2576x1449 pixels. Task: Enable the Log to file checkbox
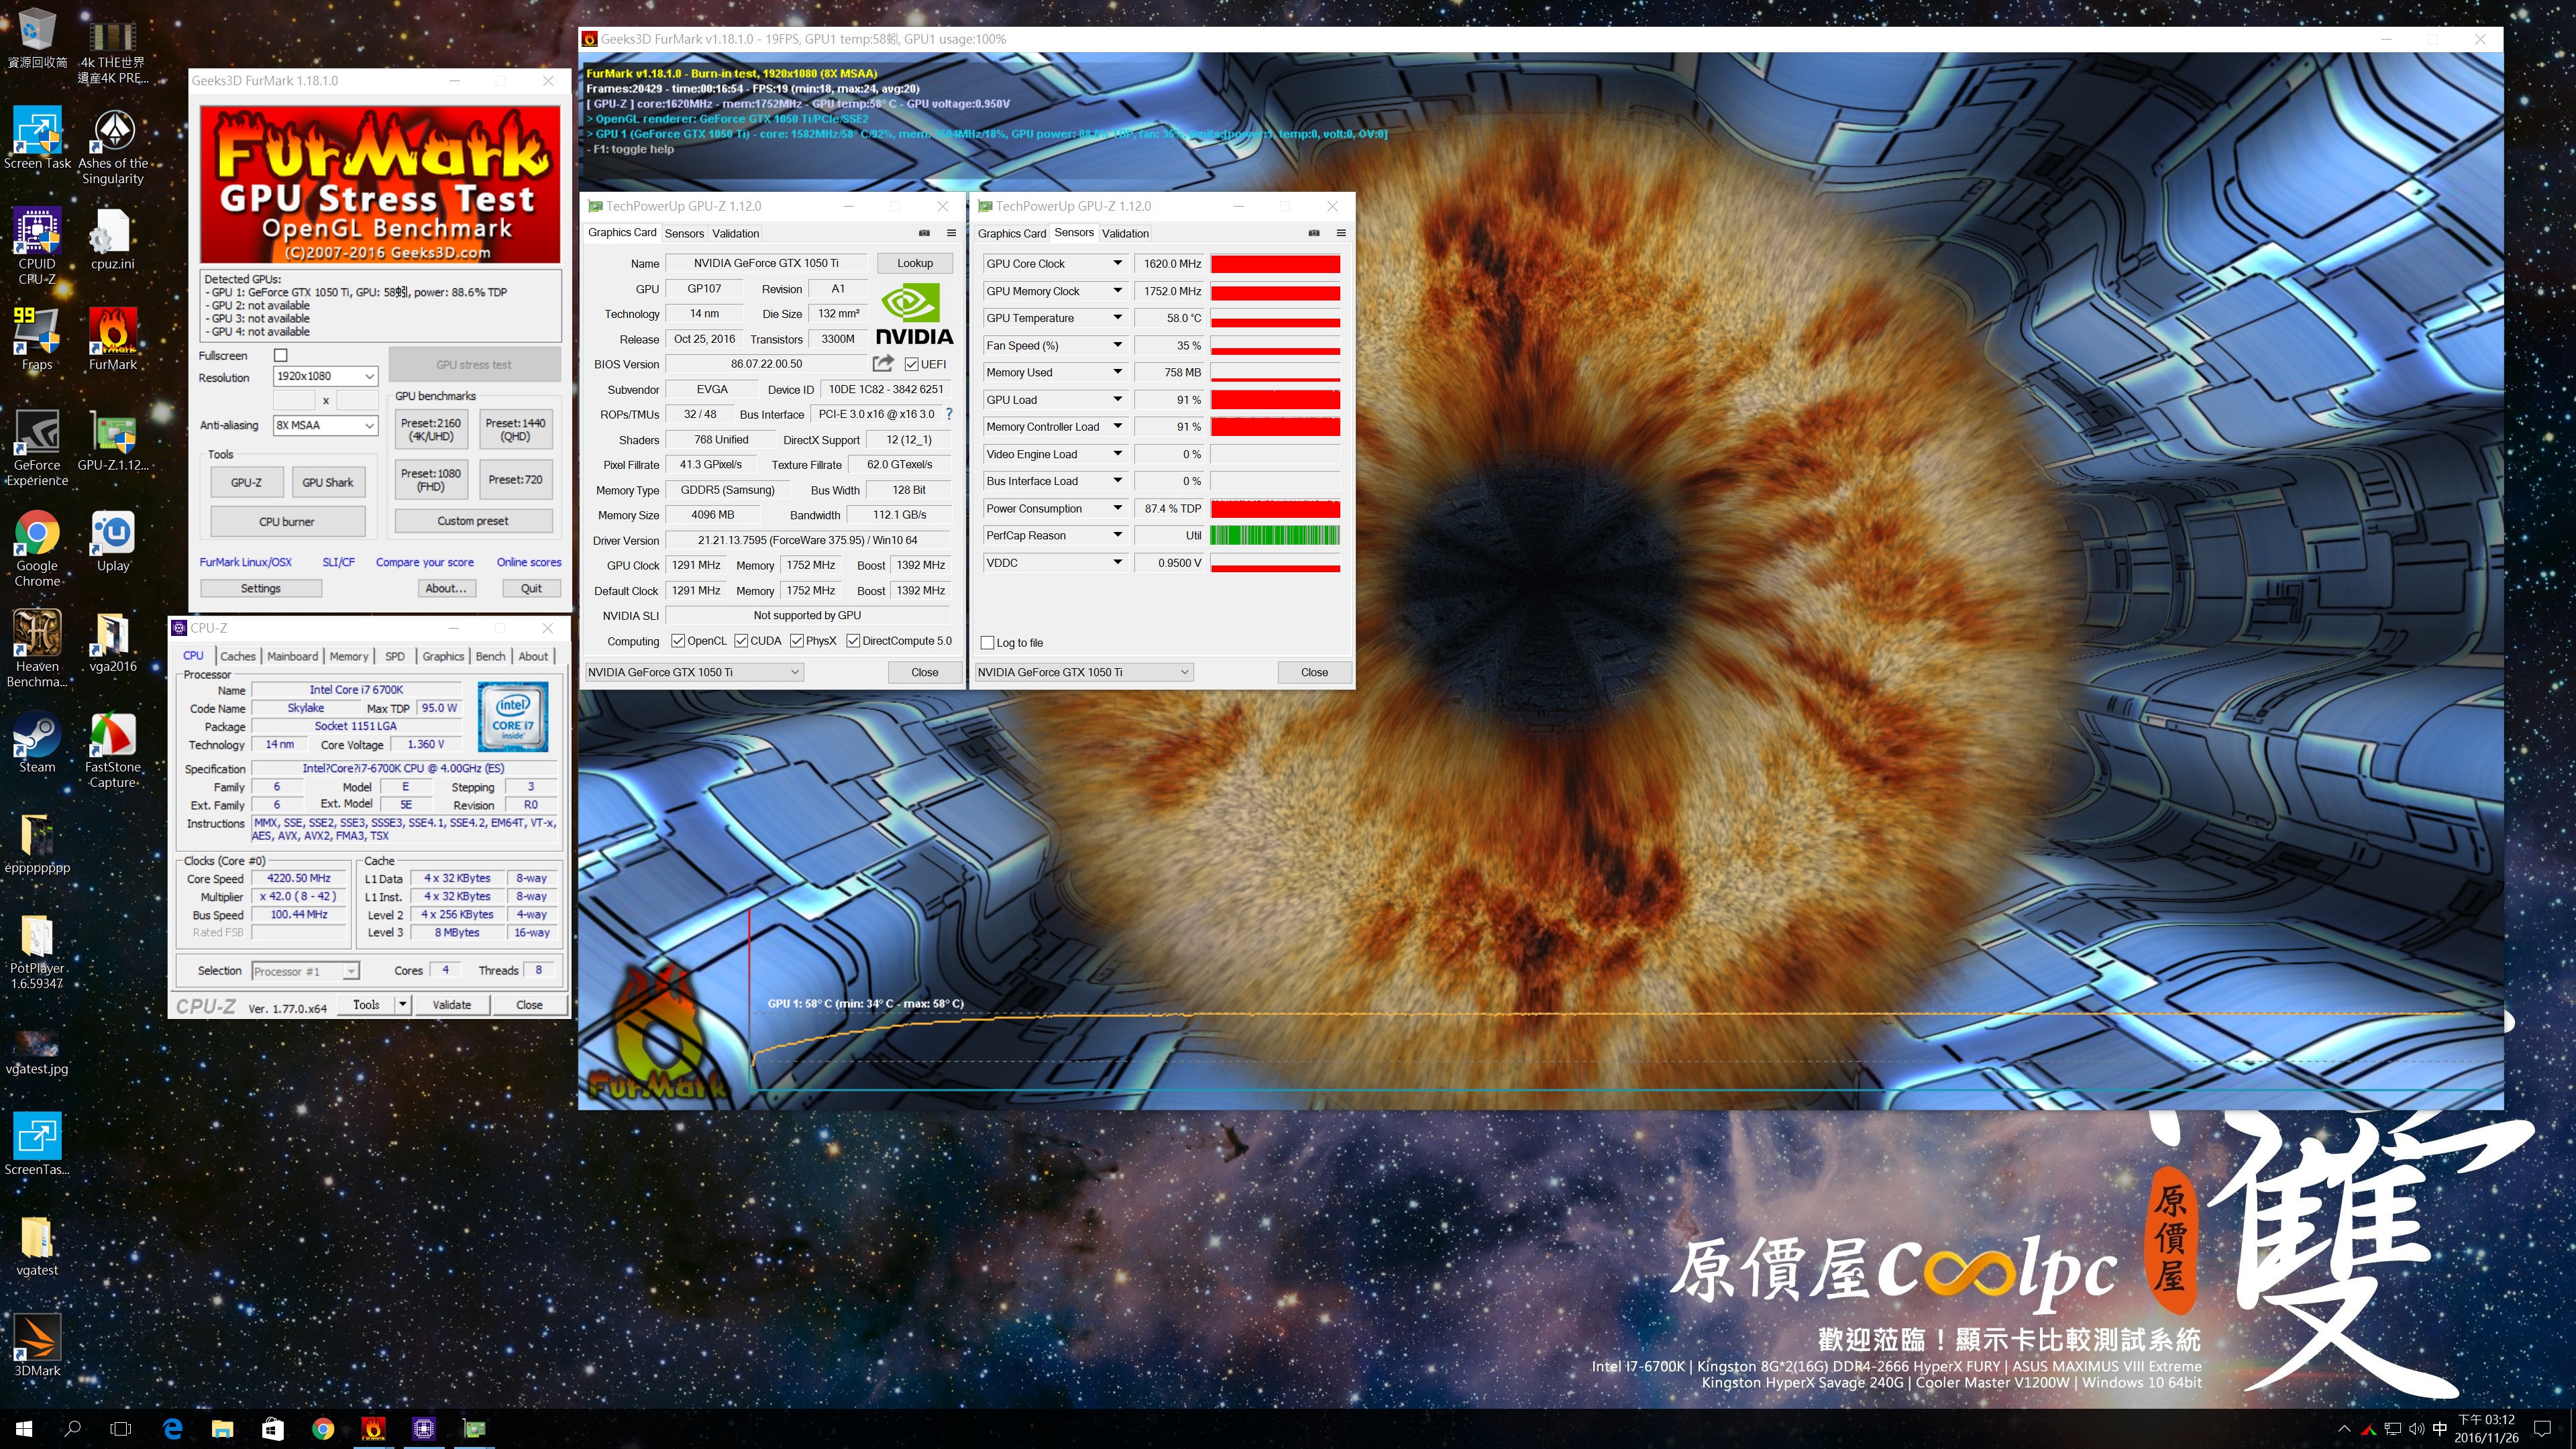pyautogui.click(x=987, y=643)
